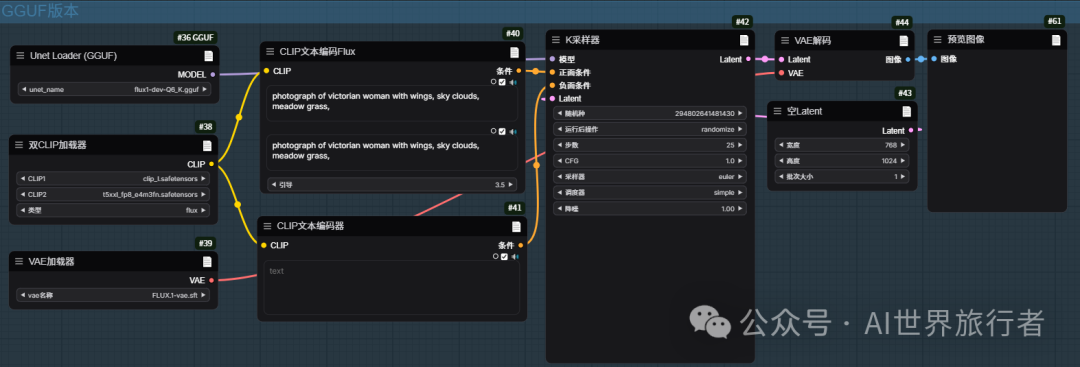Click the 随机种 seed value field
1080x367 pixels.
click(x=650, y=113)
